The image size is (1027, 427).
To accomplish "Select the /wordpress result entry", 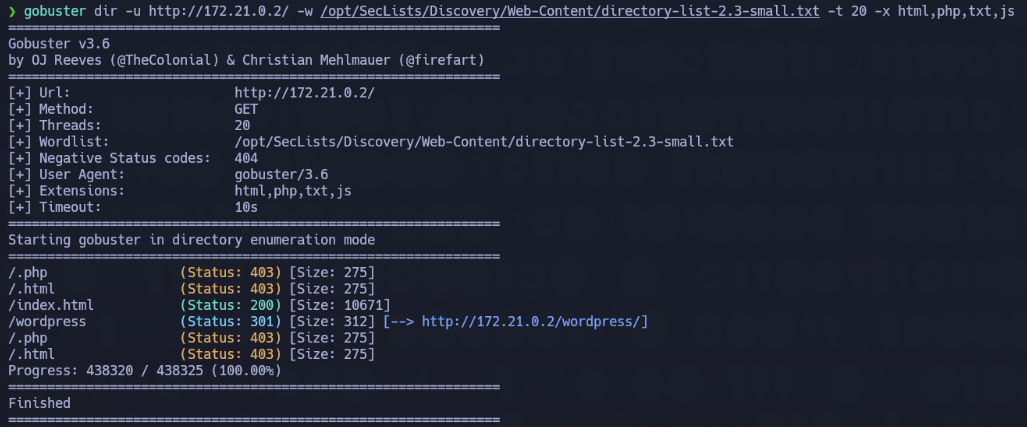I will coord(47,322).
